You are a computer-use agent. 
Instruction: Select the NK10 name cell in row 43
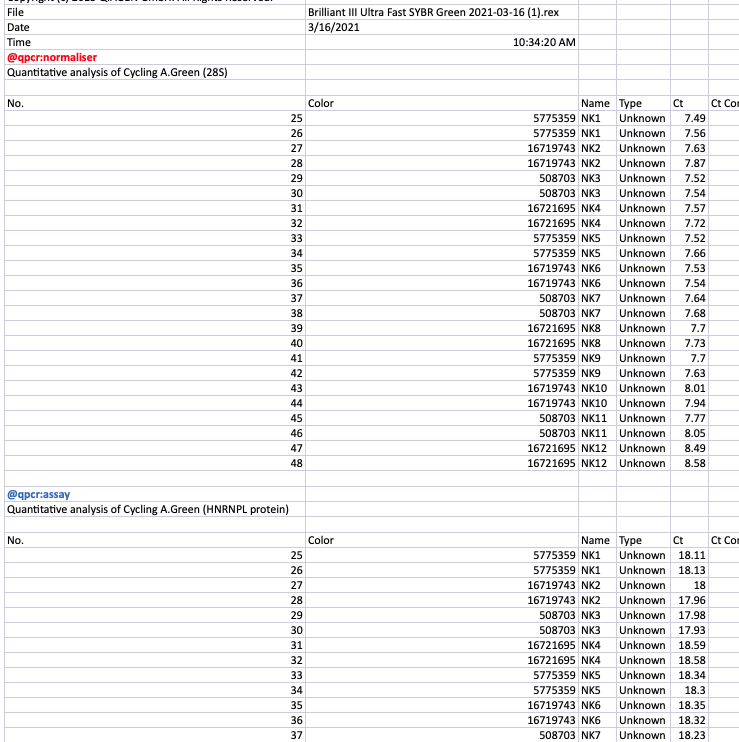coord(597,388)
